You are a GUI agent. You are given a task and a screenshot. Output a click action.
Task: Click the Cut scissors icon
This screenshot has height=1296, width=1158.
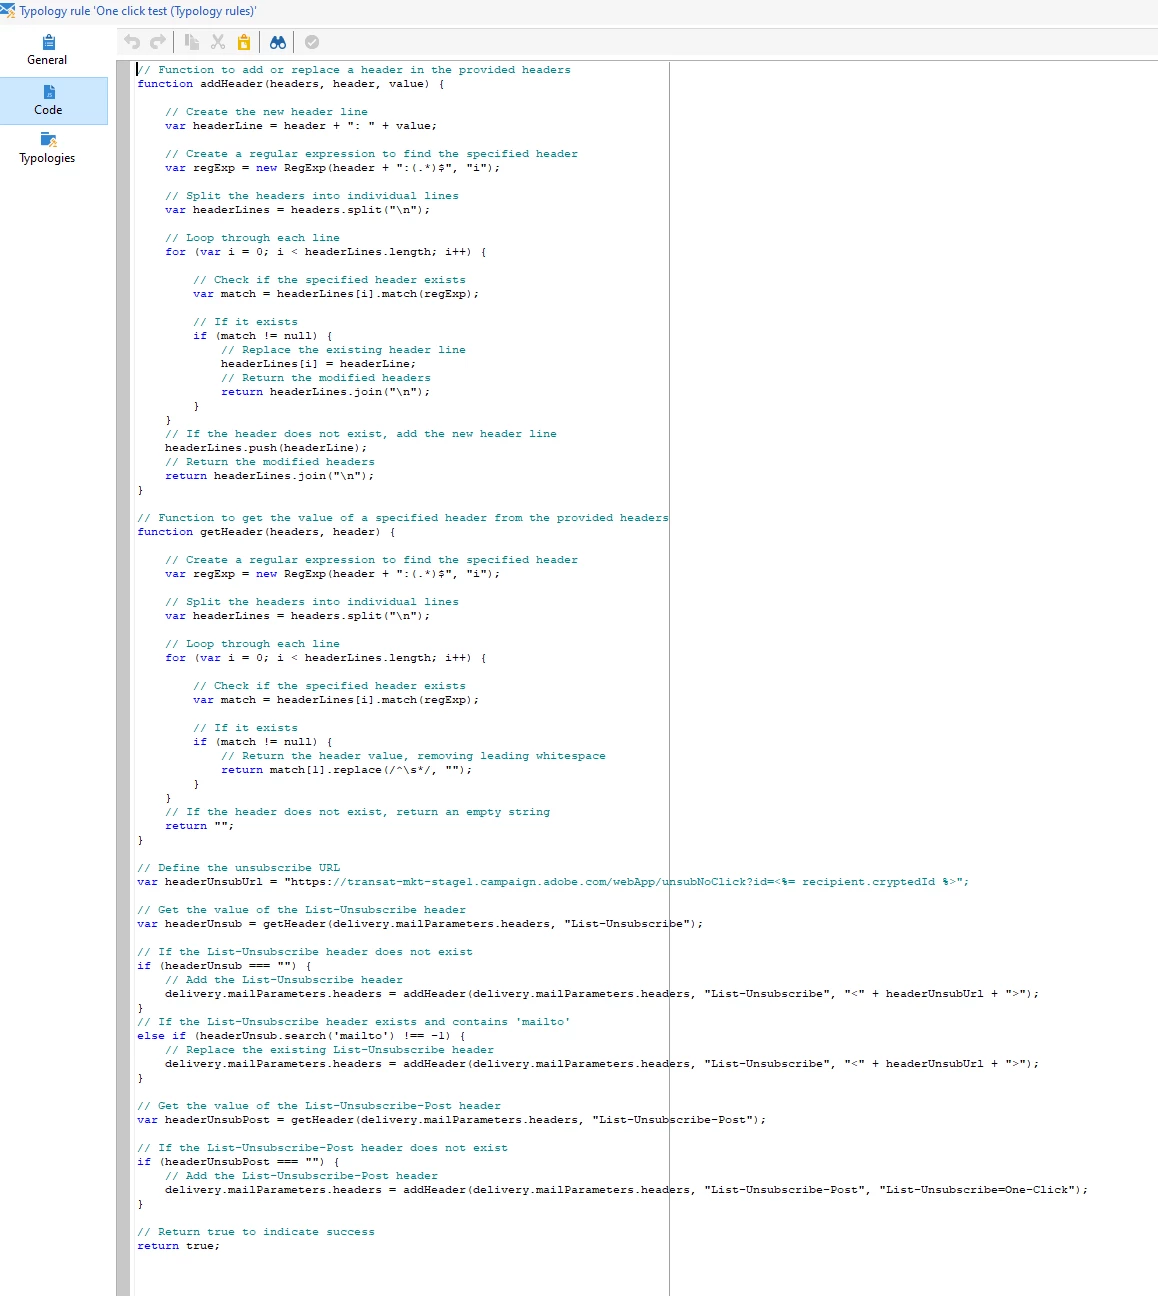(218, 42)
